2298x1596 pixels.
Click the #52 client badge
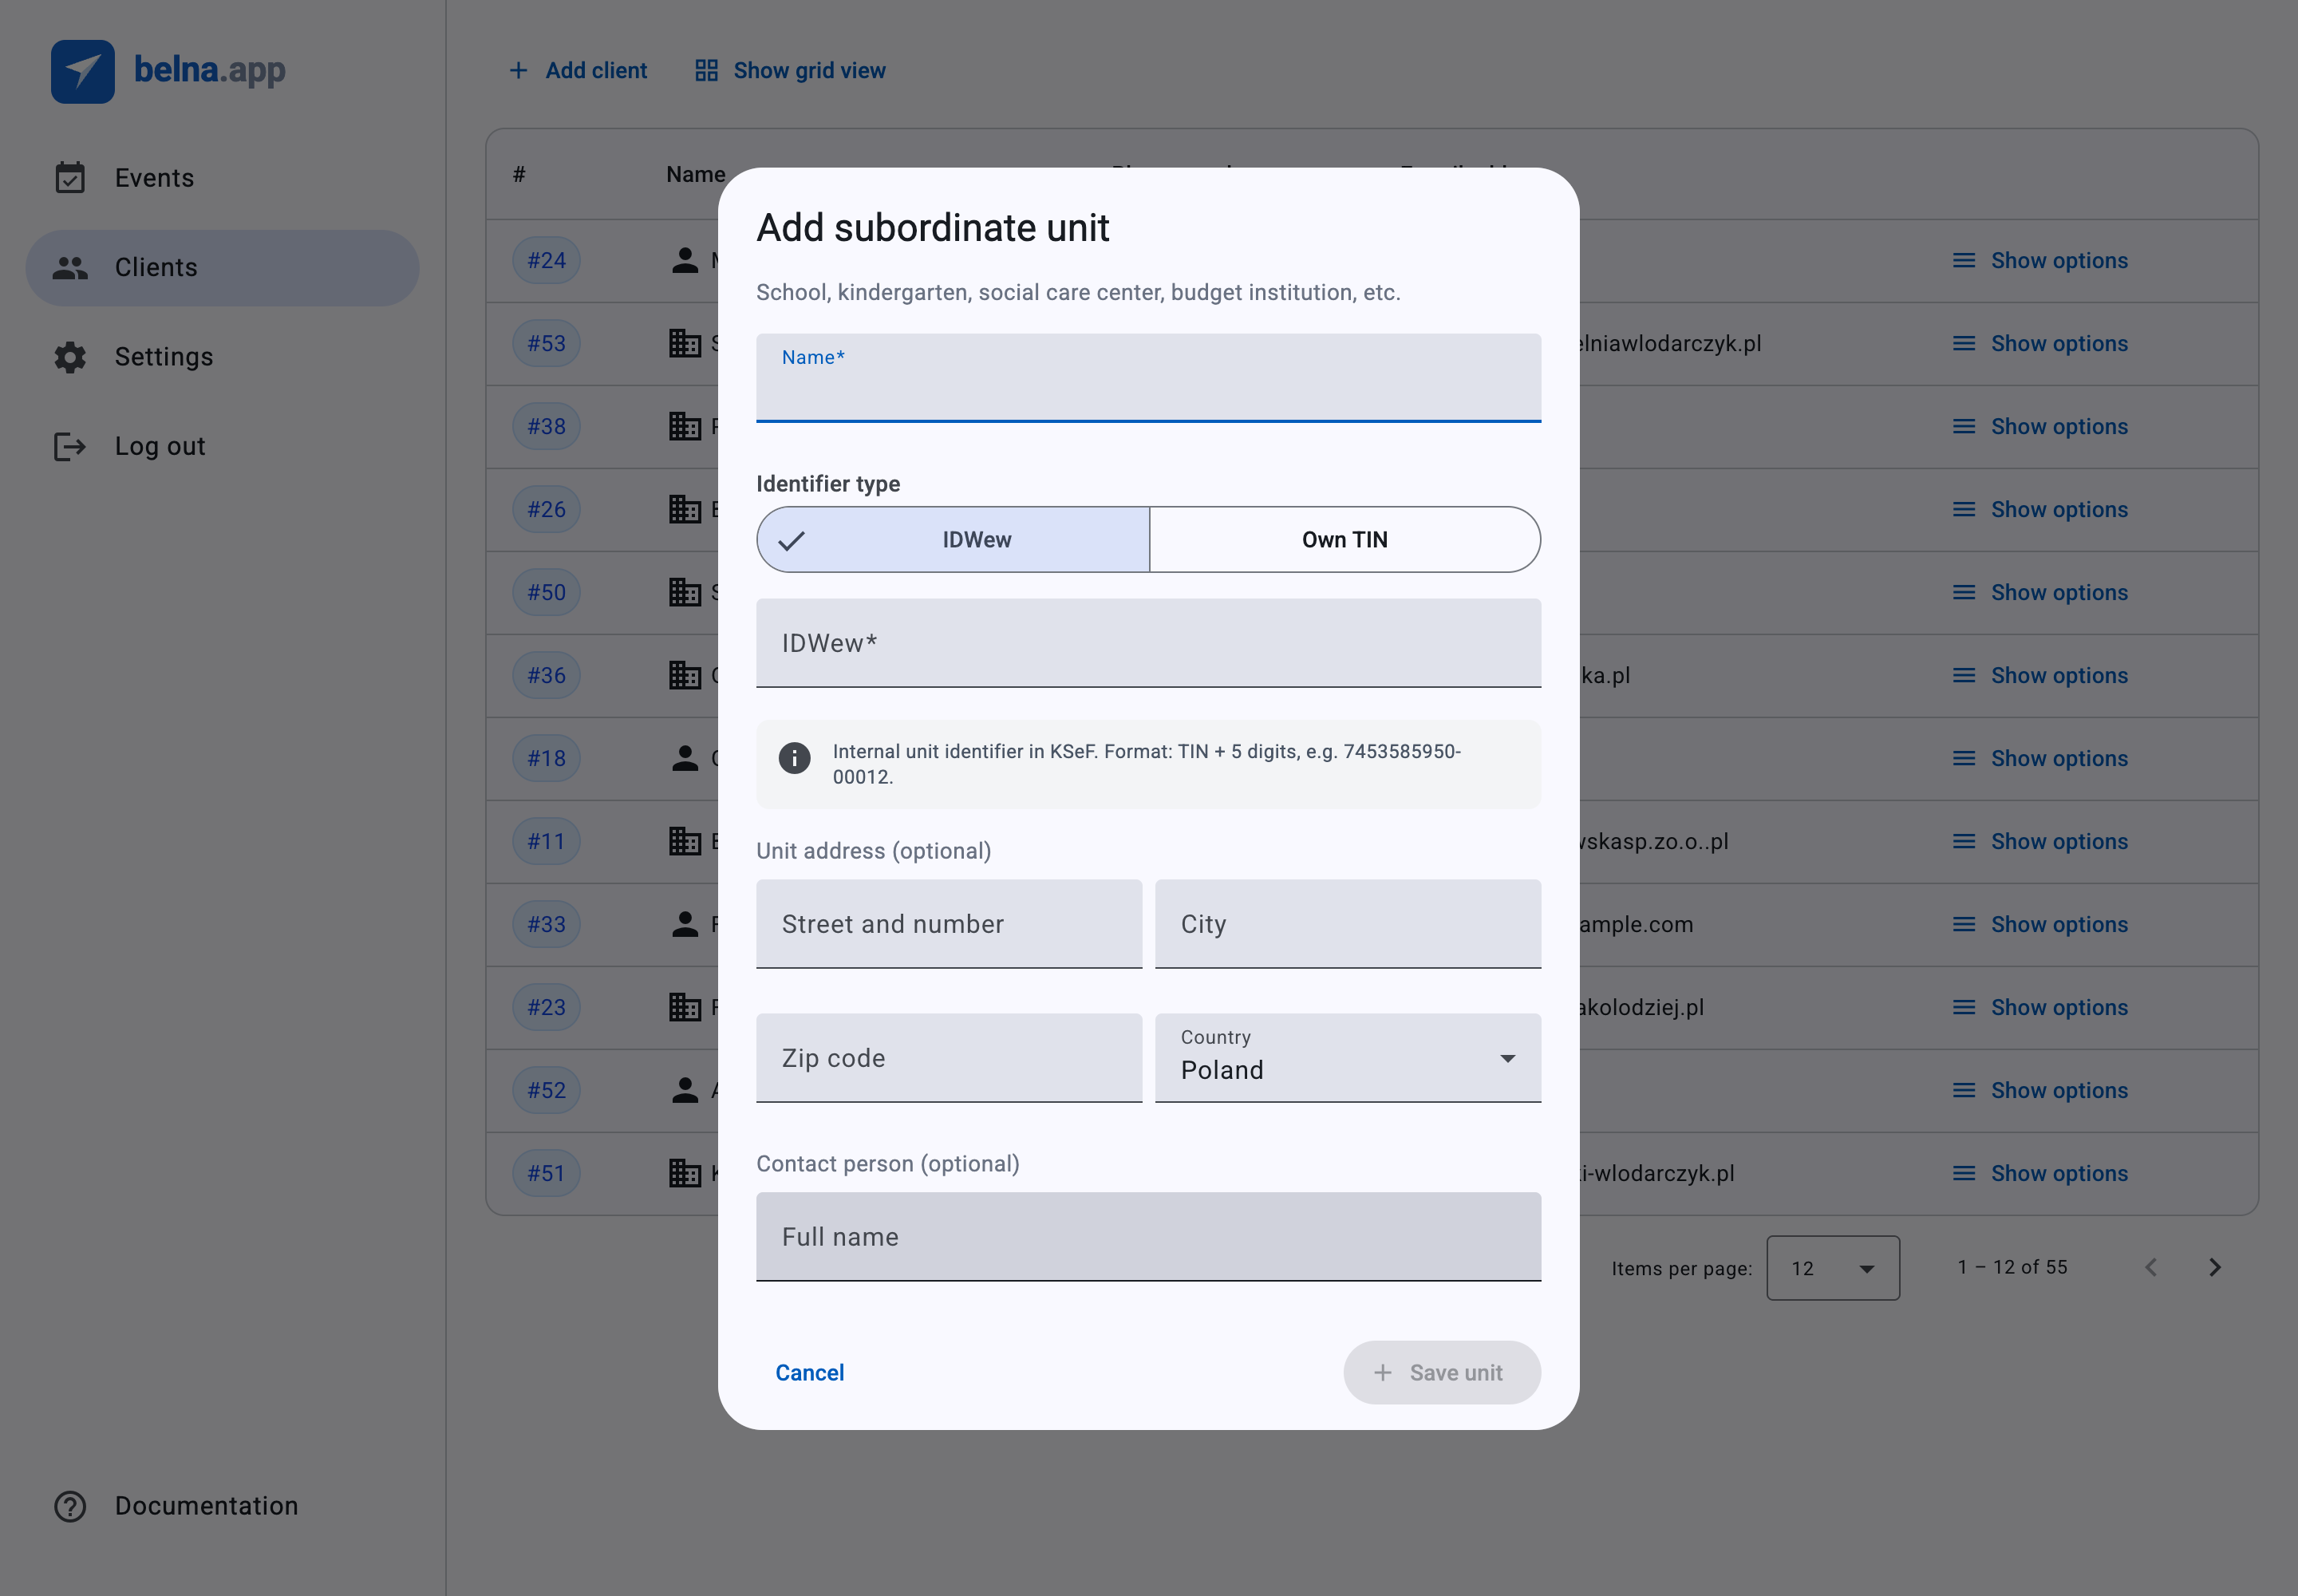click(x=546, y=1090)
